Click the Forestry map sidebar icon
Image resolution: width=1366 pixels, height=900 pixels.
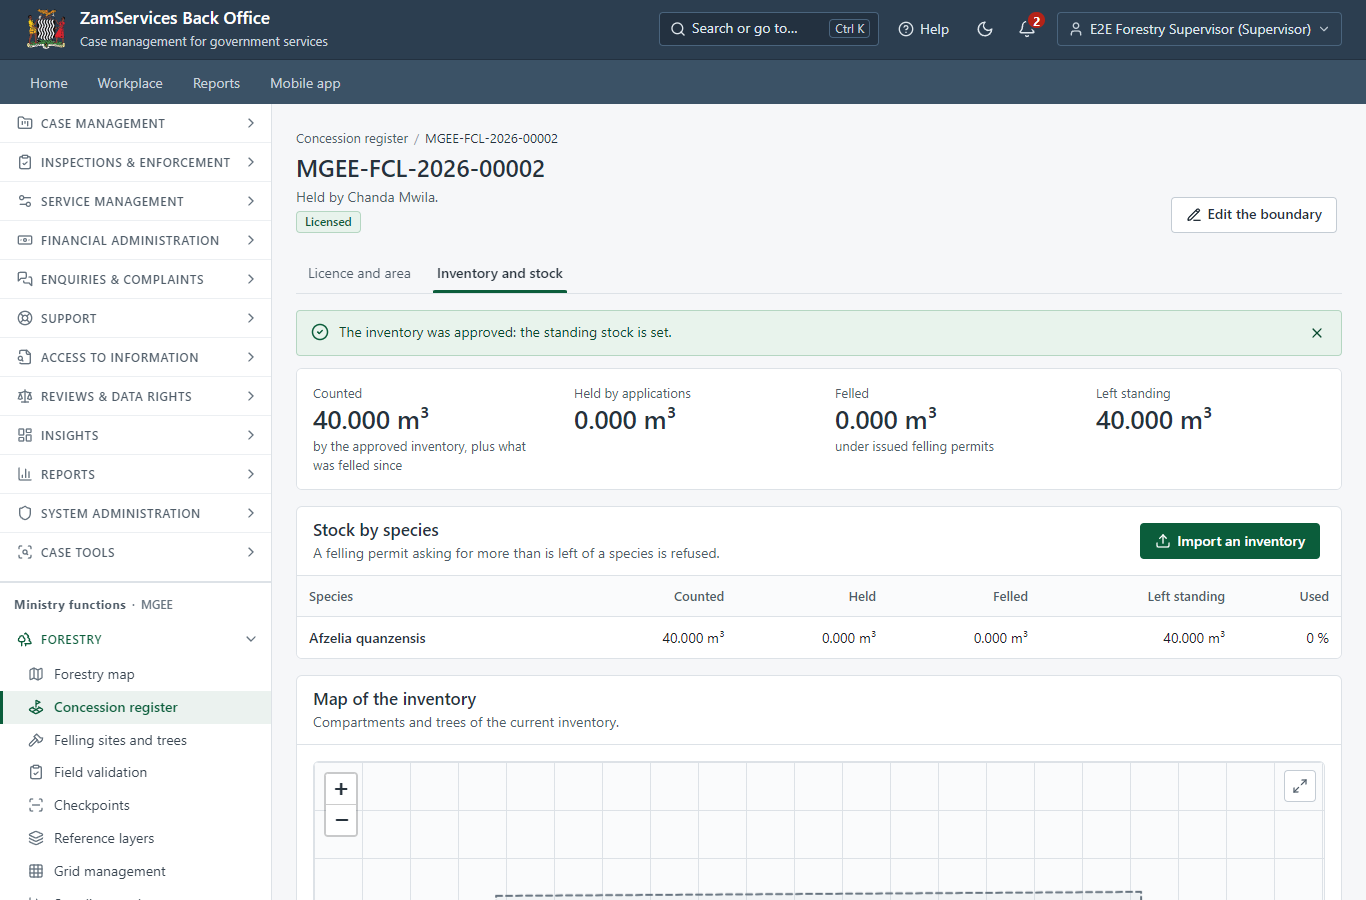click(36, 674)
